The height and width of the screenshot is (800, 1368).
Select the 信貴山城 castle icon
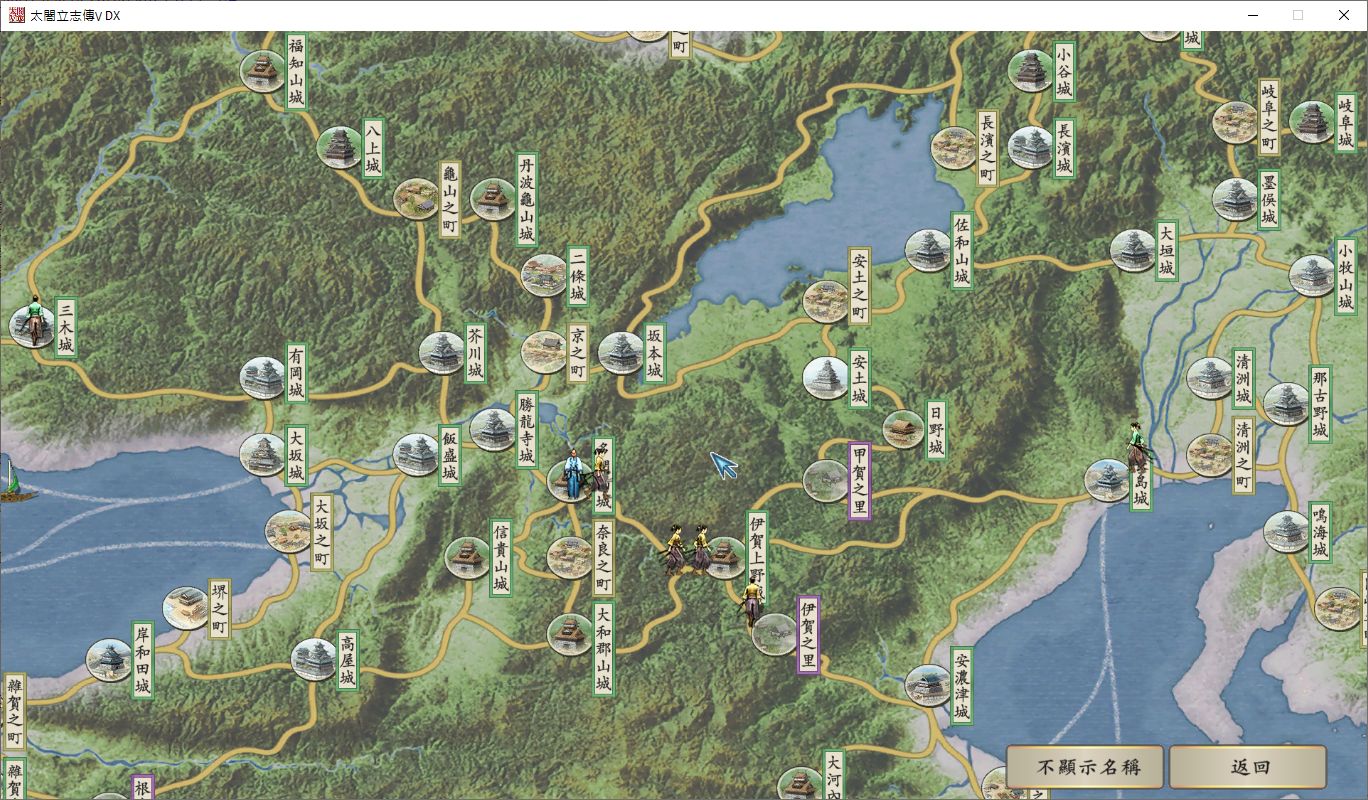[x=467, y=558]
